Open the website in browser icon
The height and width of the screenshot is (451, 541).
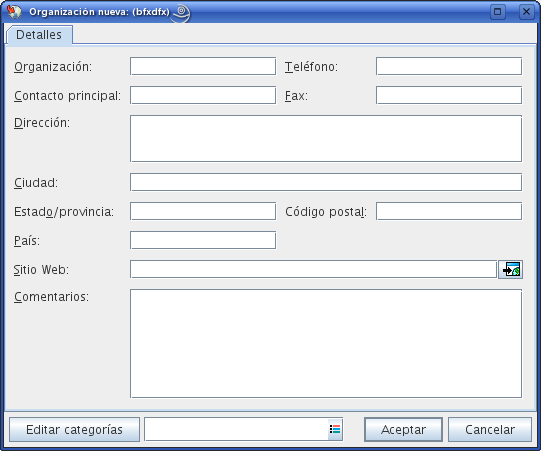coord(510,269)
